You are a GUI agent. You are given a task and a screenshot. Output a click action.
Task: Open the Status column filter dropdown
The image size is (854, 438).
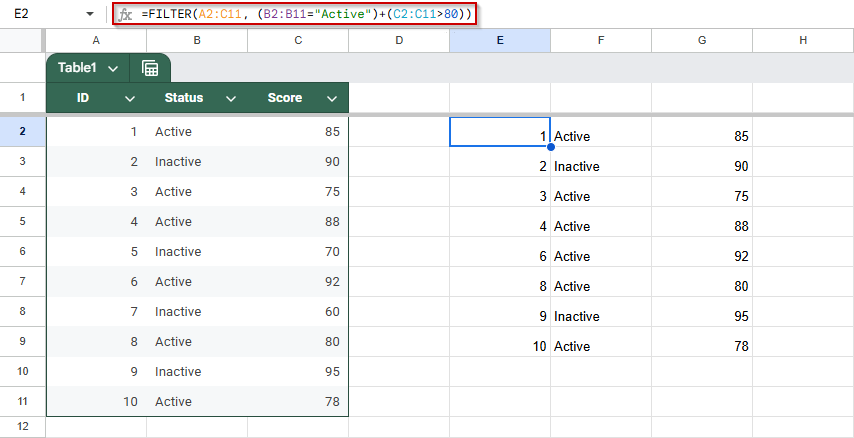click(x=231, y=99)
